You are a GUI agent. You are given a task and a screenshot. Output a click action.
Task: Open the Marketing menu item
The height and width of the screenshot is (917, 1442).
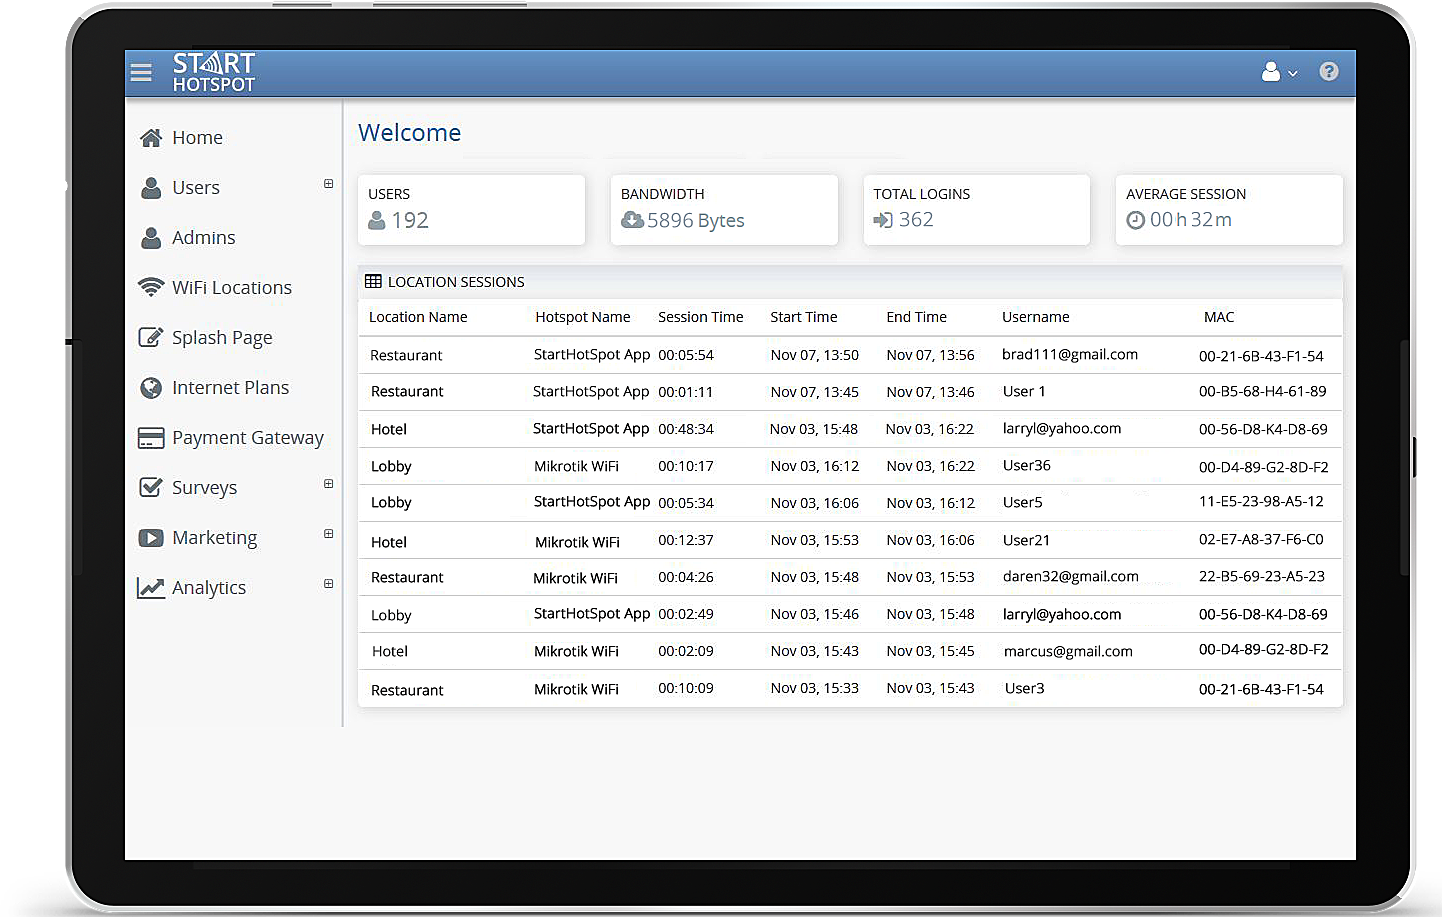pos(214,538)
